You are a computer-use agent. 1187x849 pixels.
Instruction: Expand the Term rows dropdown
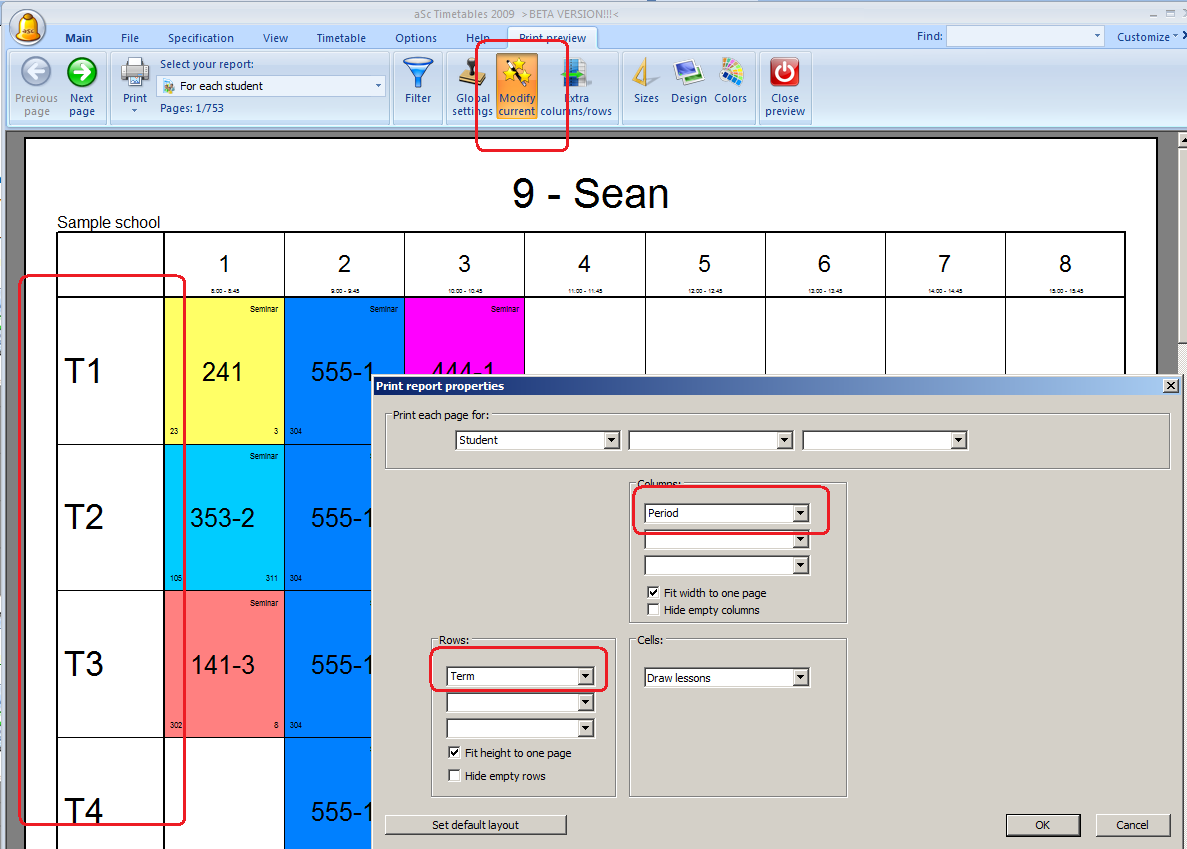[585, 676]
